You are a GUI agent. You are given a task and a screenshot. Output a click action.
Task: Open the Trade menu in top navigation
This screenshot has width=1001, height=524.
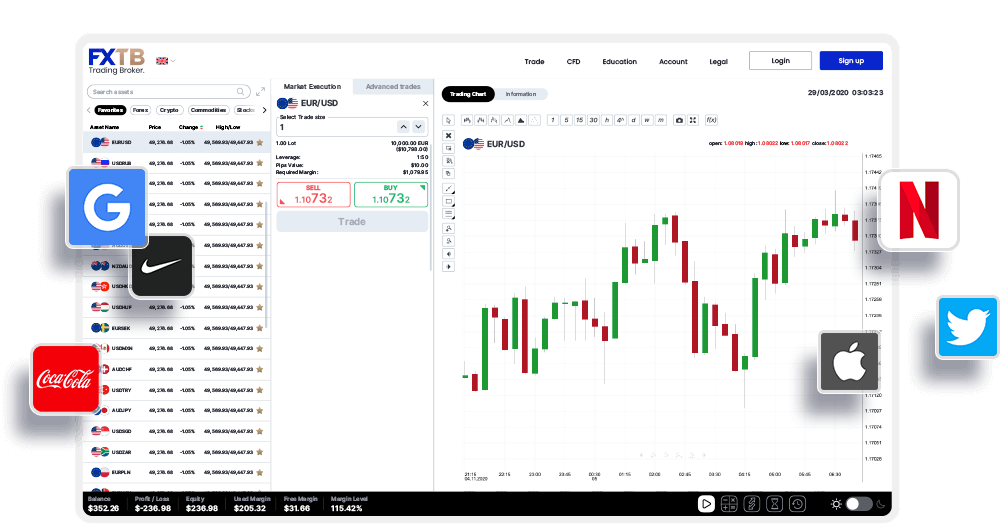pyautogui.click(x=534, y=62)
